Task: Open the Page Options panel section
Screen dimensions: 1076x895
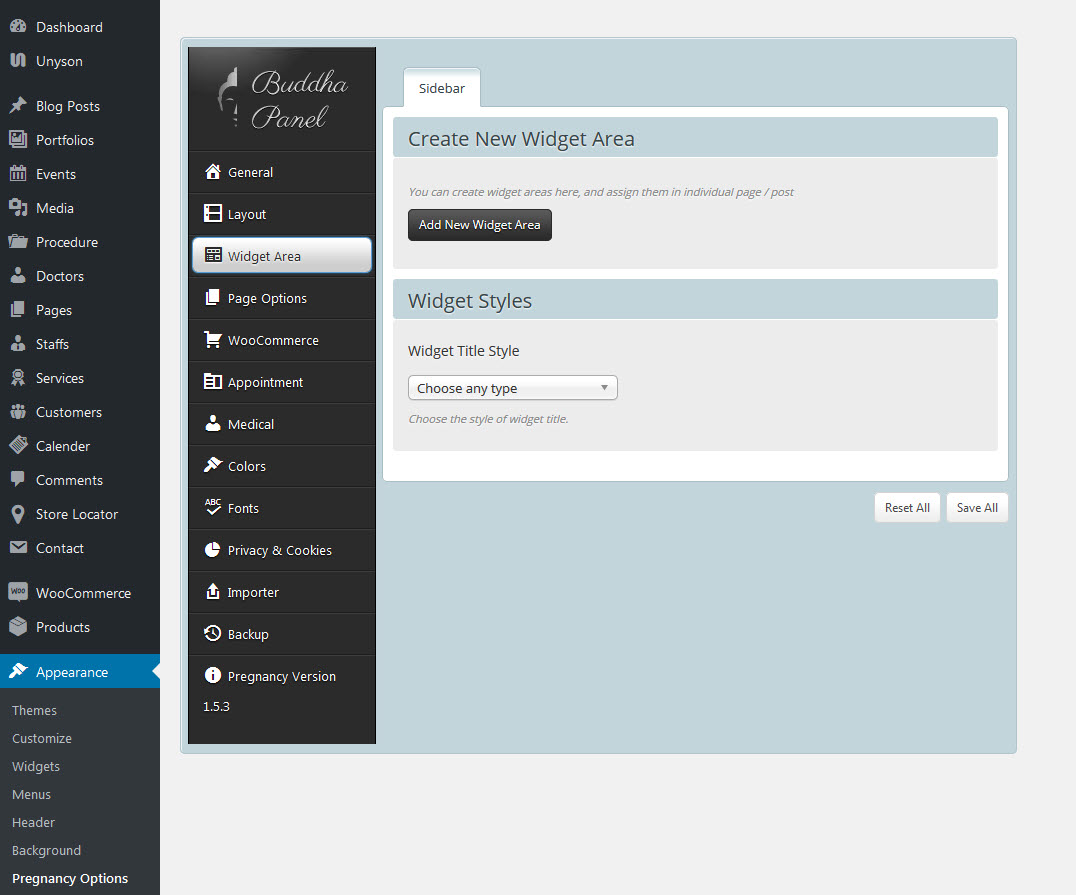Action: [267, 298]
